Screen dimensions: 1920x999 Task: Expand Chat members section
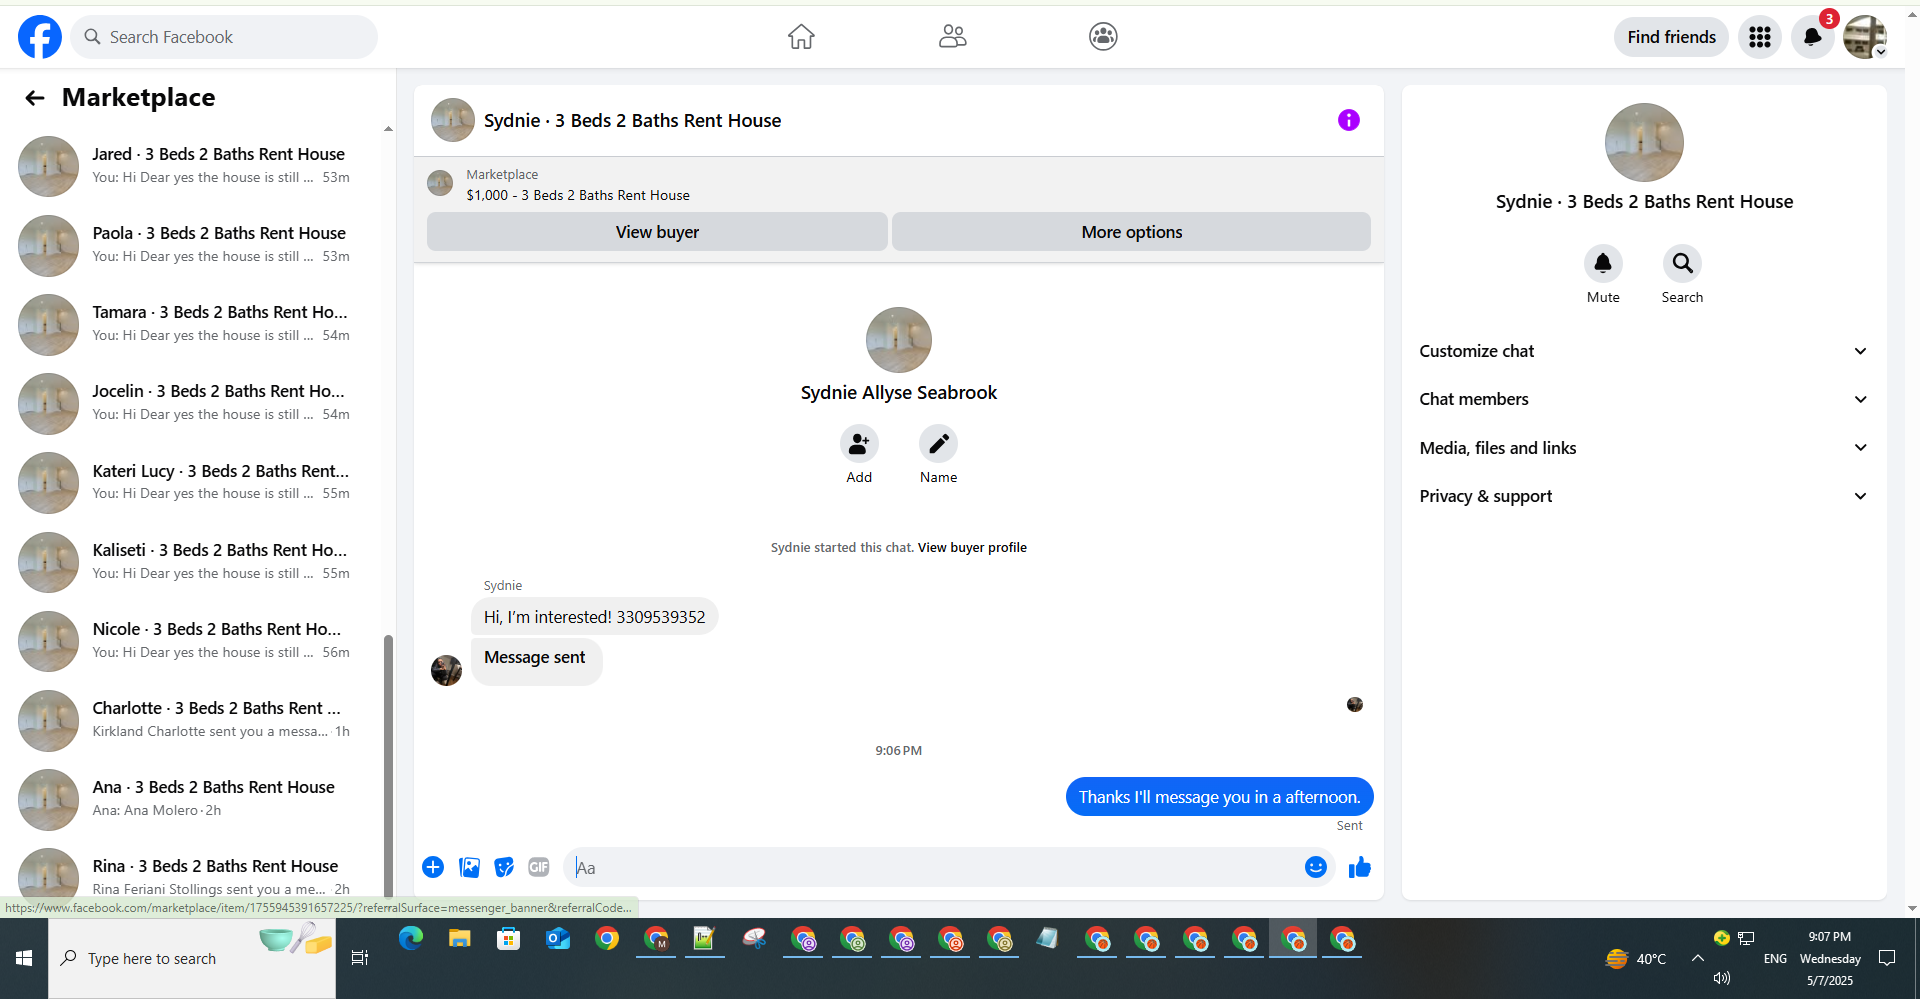pyautogui.click(x=1644, y=399)
